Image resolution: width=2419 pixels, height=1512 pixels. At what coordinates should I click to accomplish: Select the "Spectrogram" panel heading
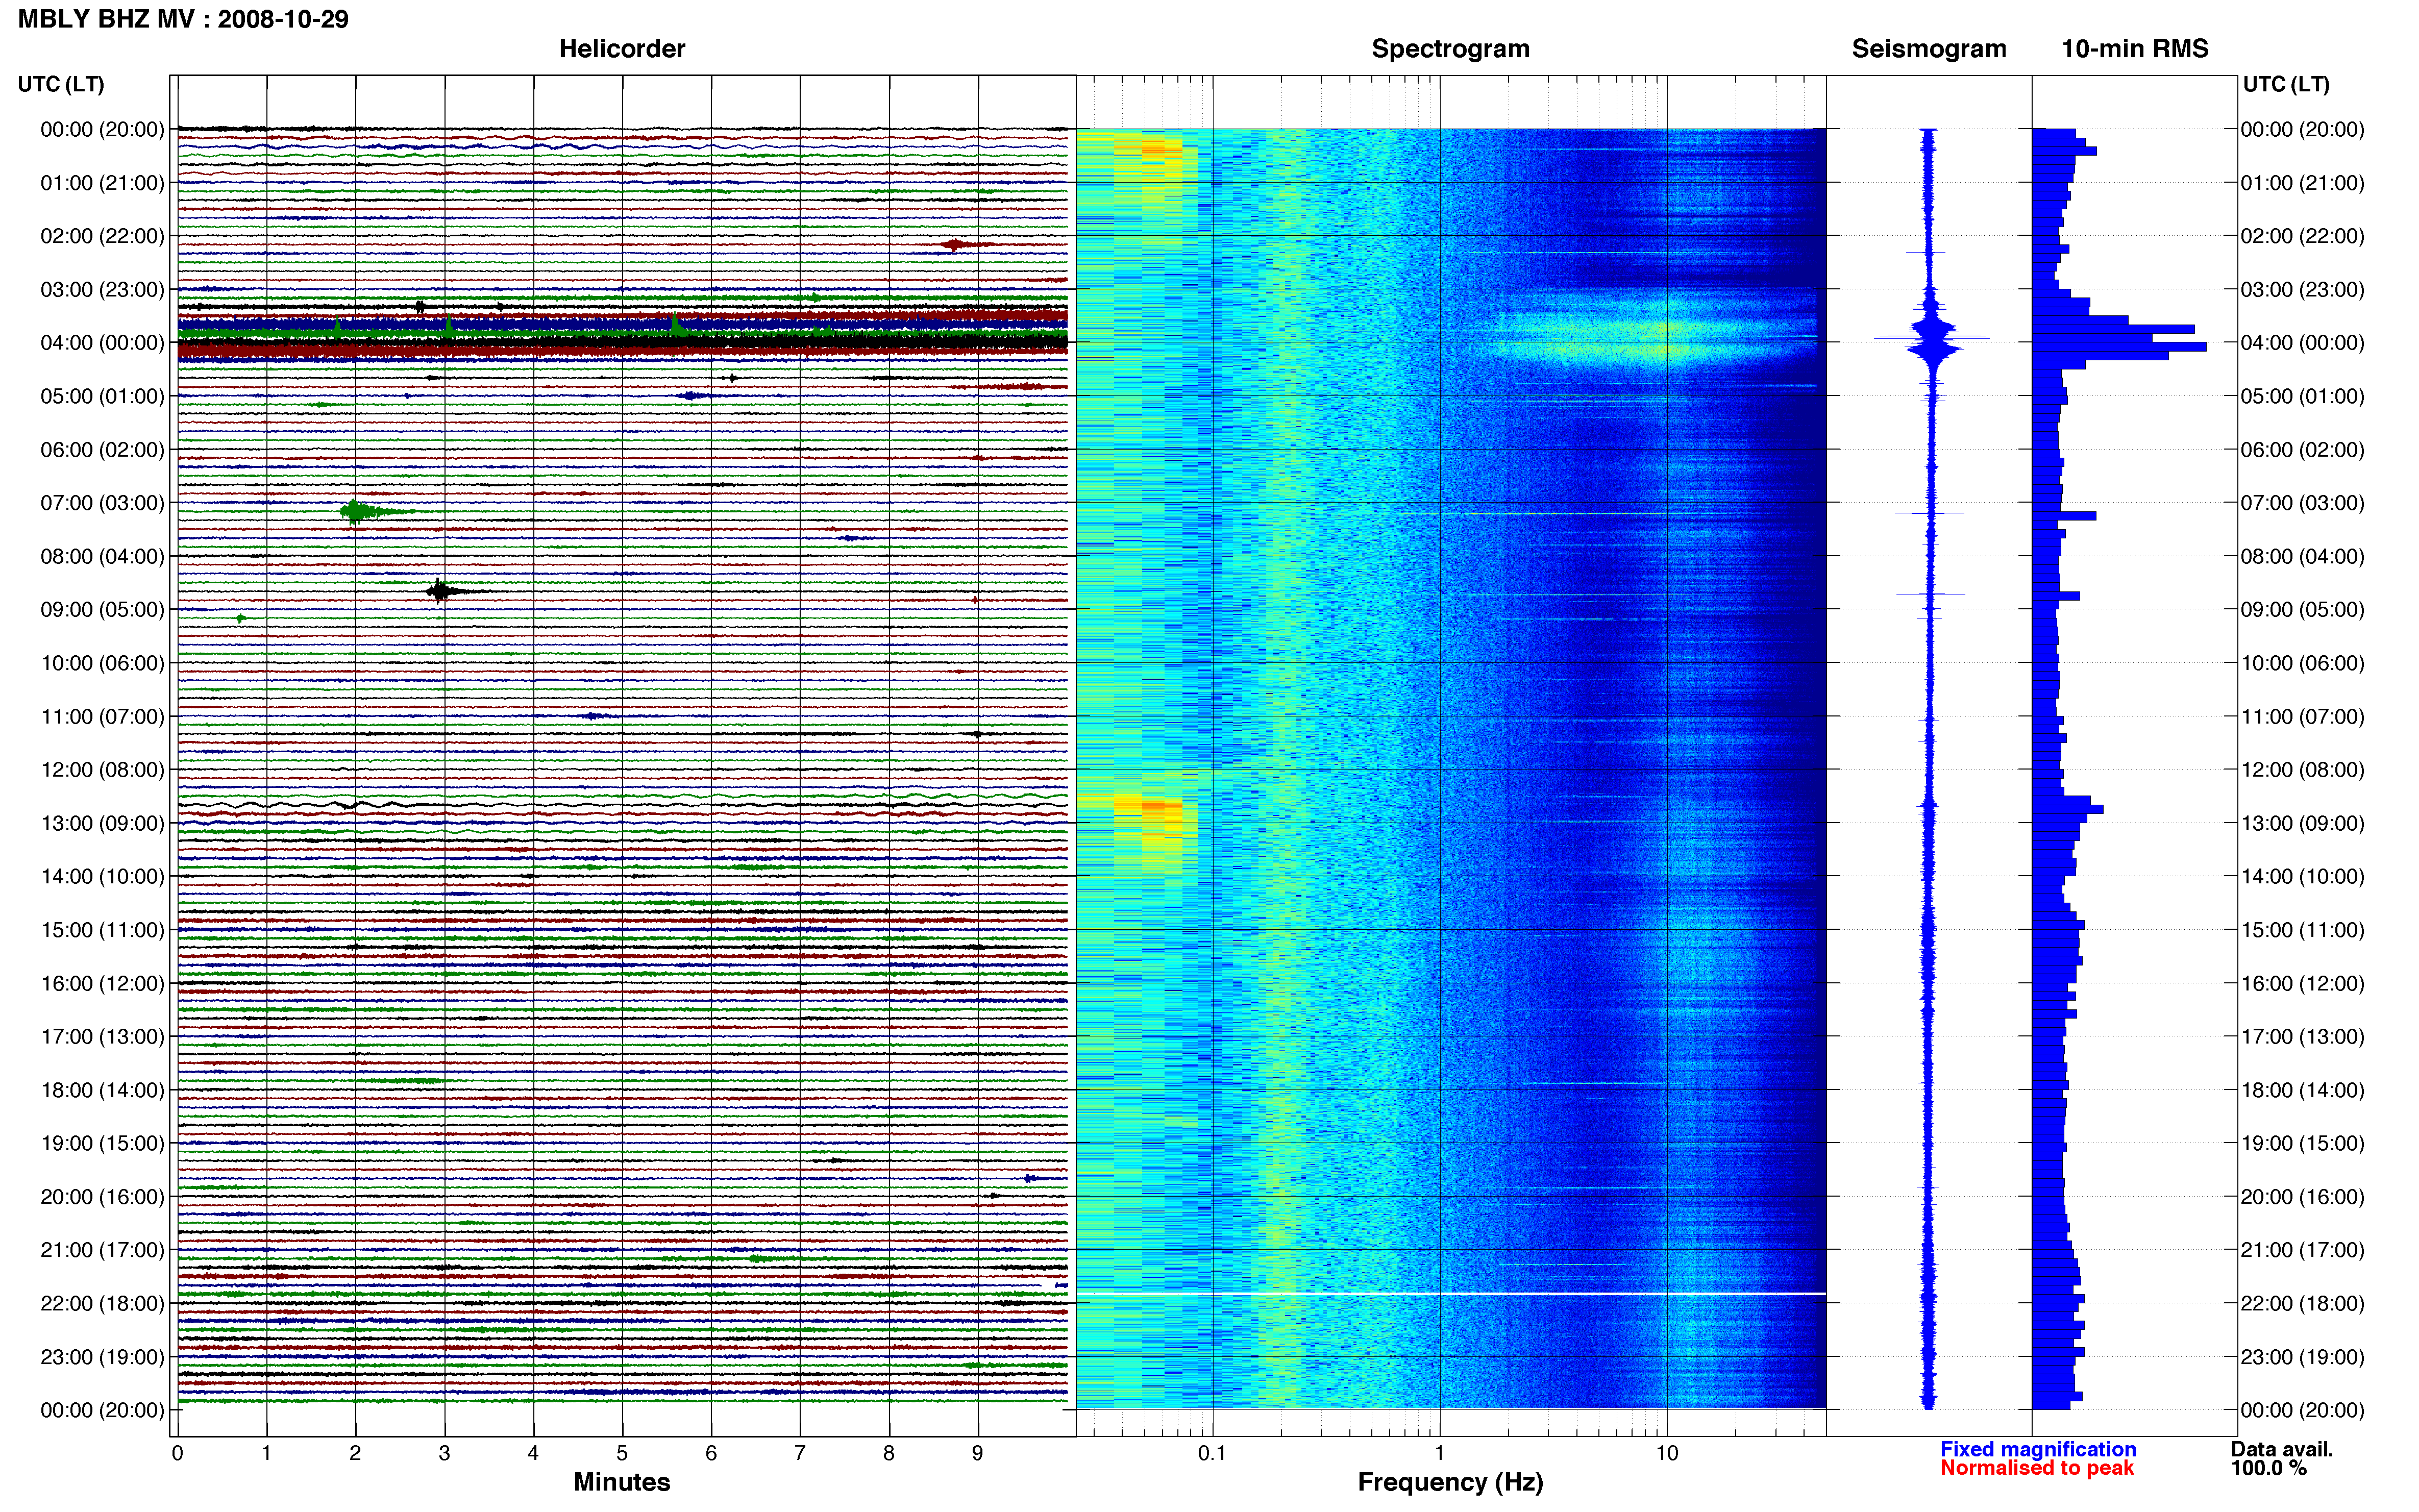1450,49
